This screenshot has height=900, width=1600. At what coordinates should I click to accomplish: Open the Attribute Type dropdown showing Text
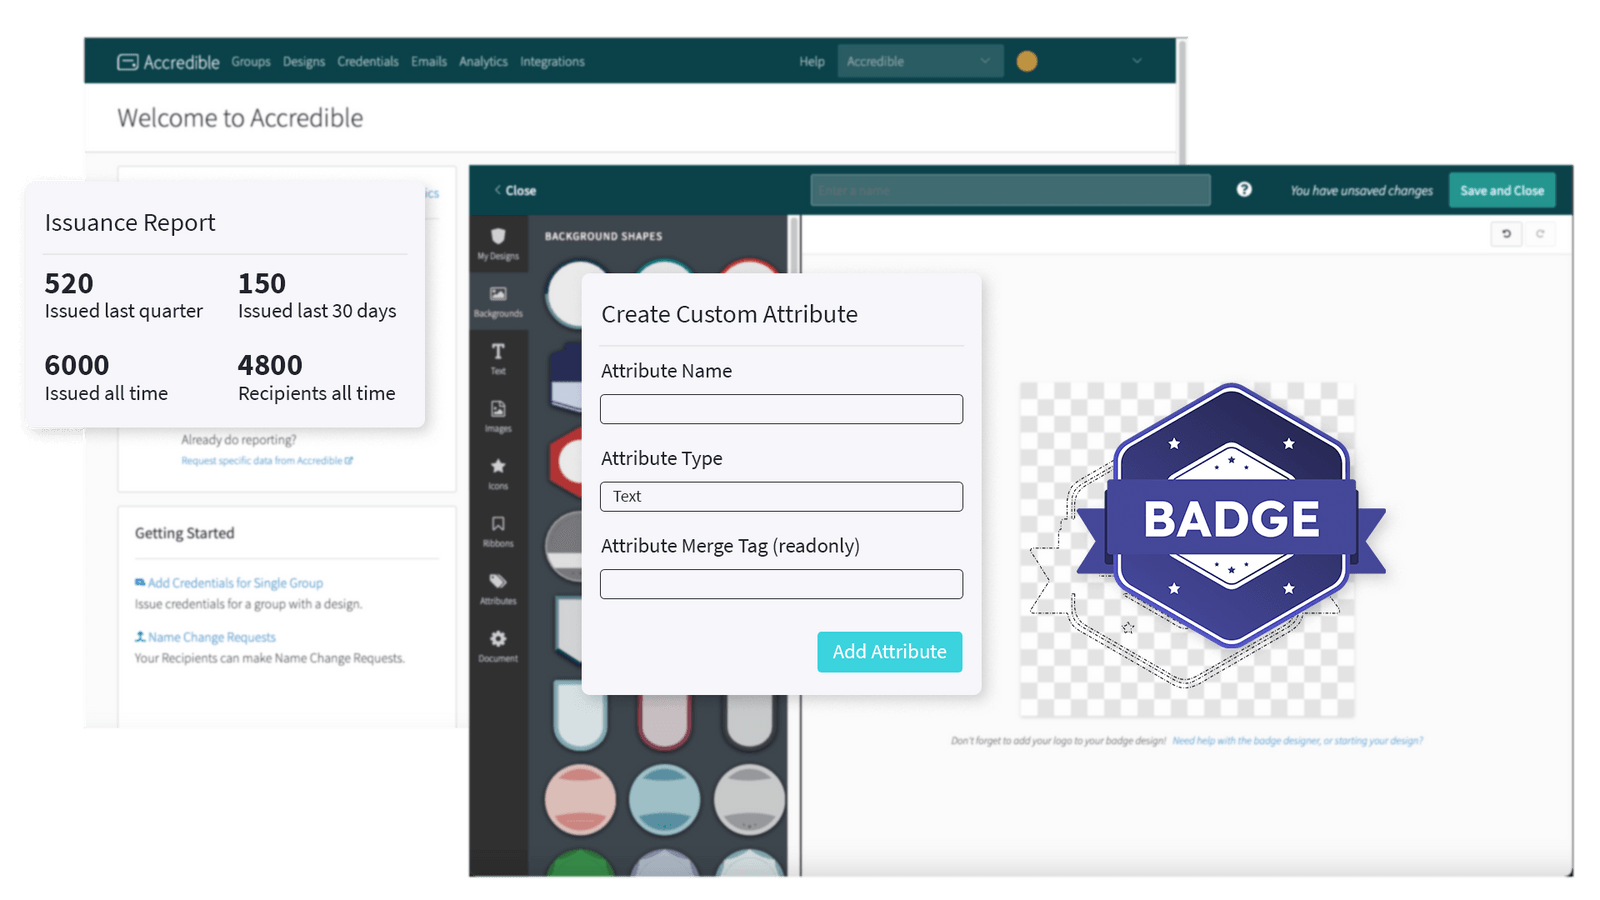[781, 496]
